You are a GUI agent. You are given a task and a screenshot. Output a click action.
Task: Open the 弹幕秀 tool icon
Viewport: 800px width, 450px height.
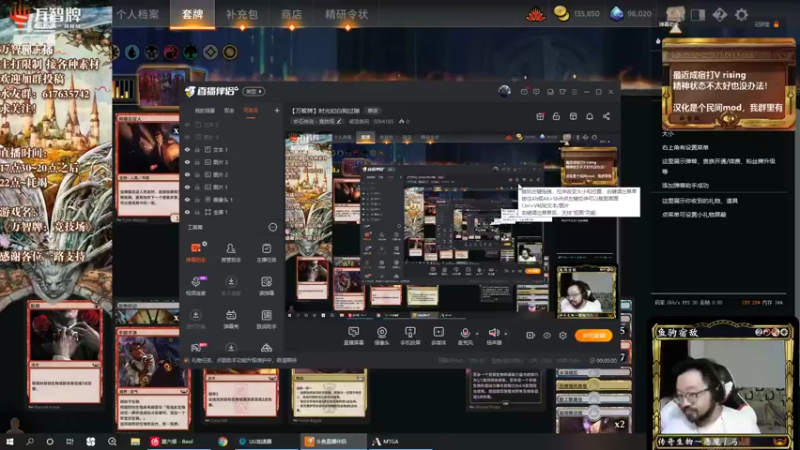[231, 319]
